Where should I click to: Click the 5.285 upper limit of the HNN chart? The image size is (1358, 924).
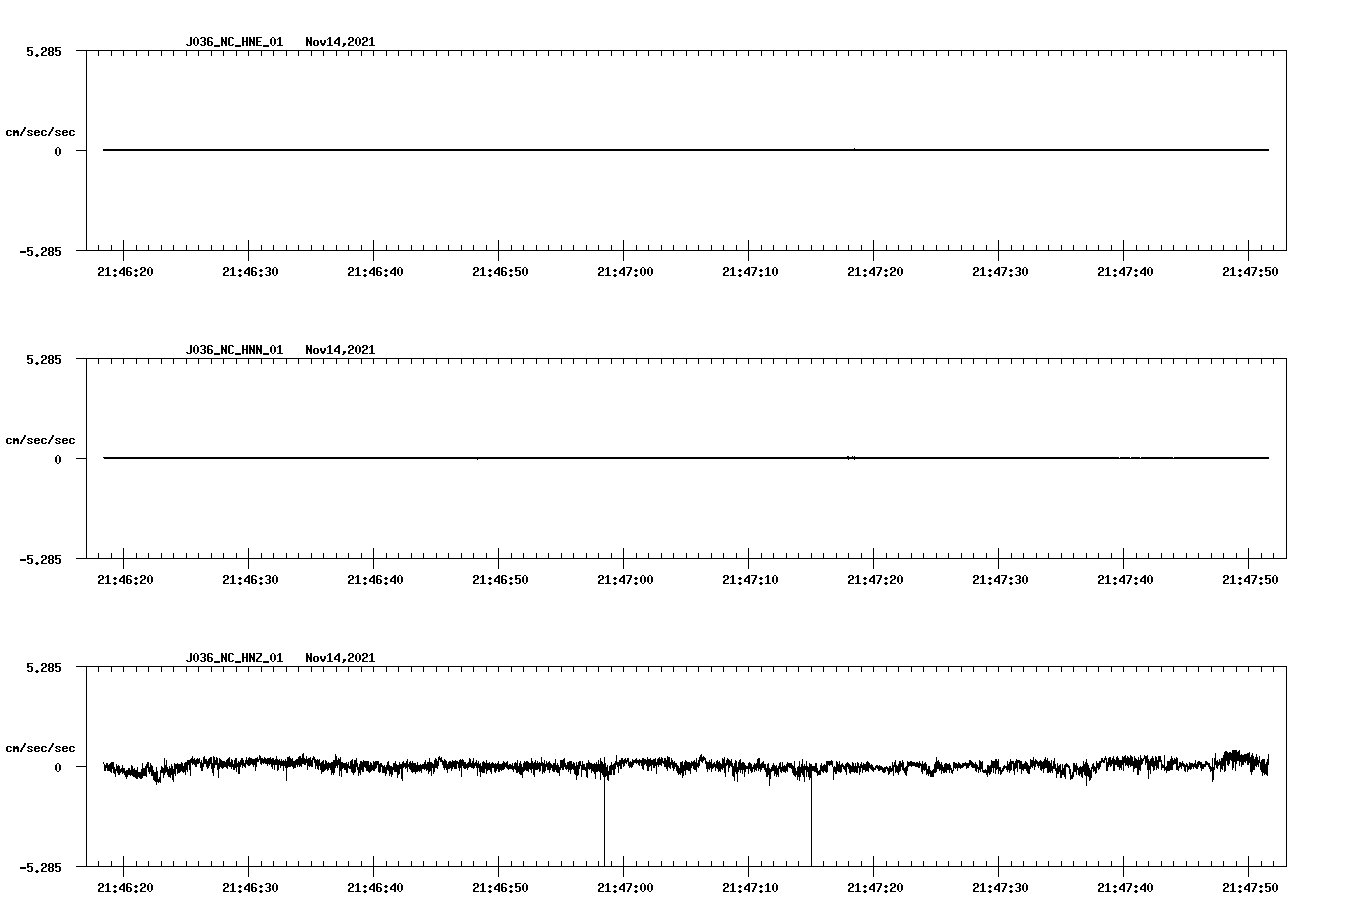[44, 360]
